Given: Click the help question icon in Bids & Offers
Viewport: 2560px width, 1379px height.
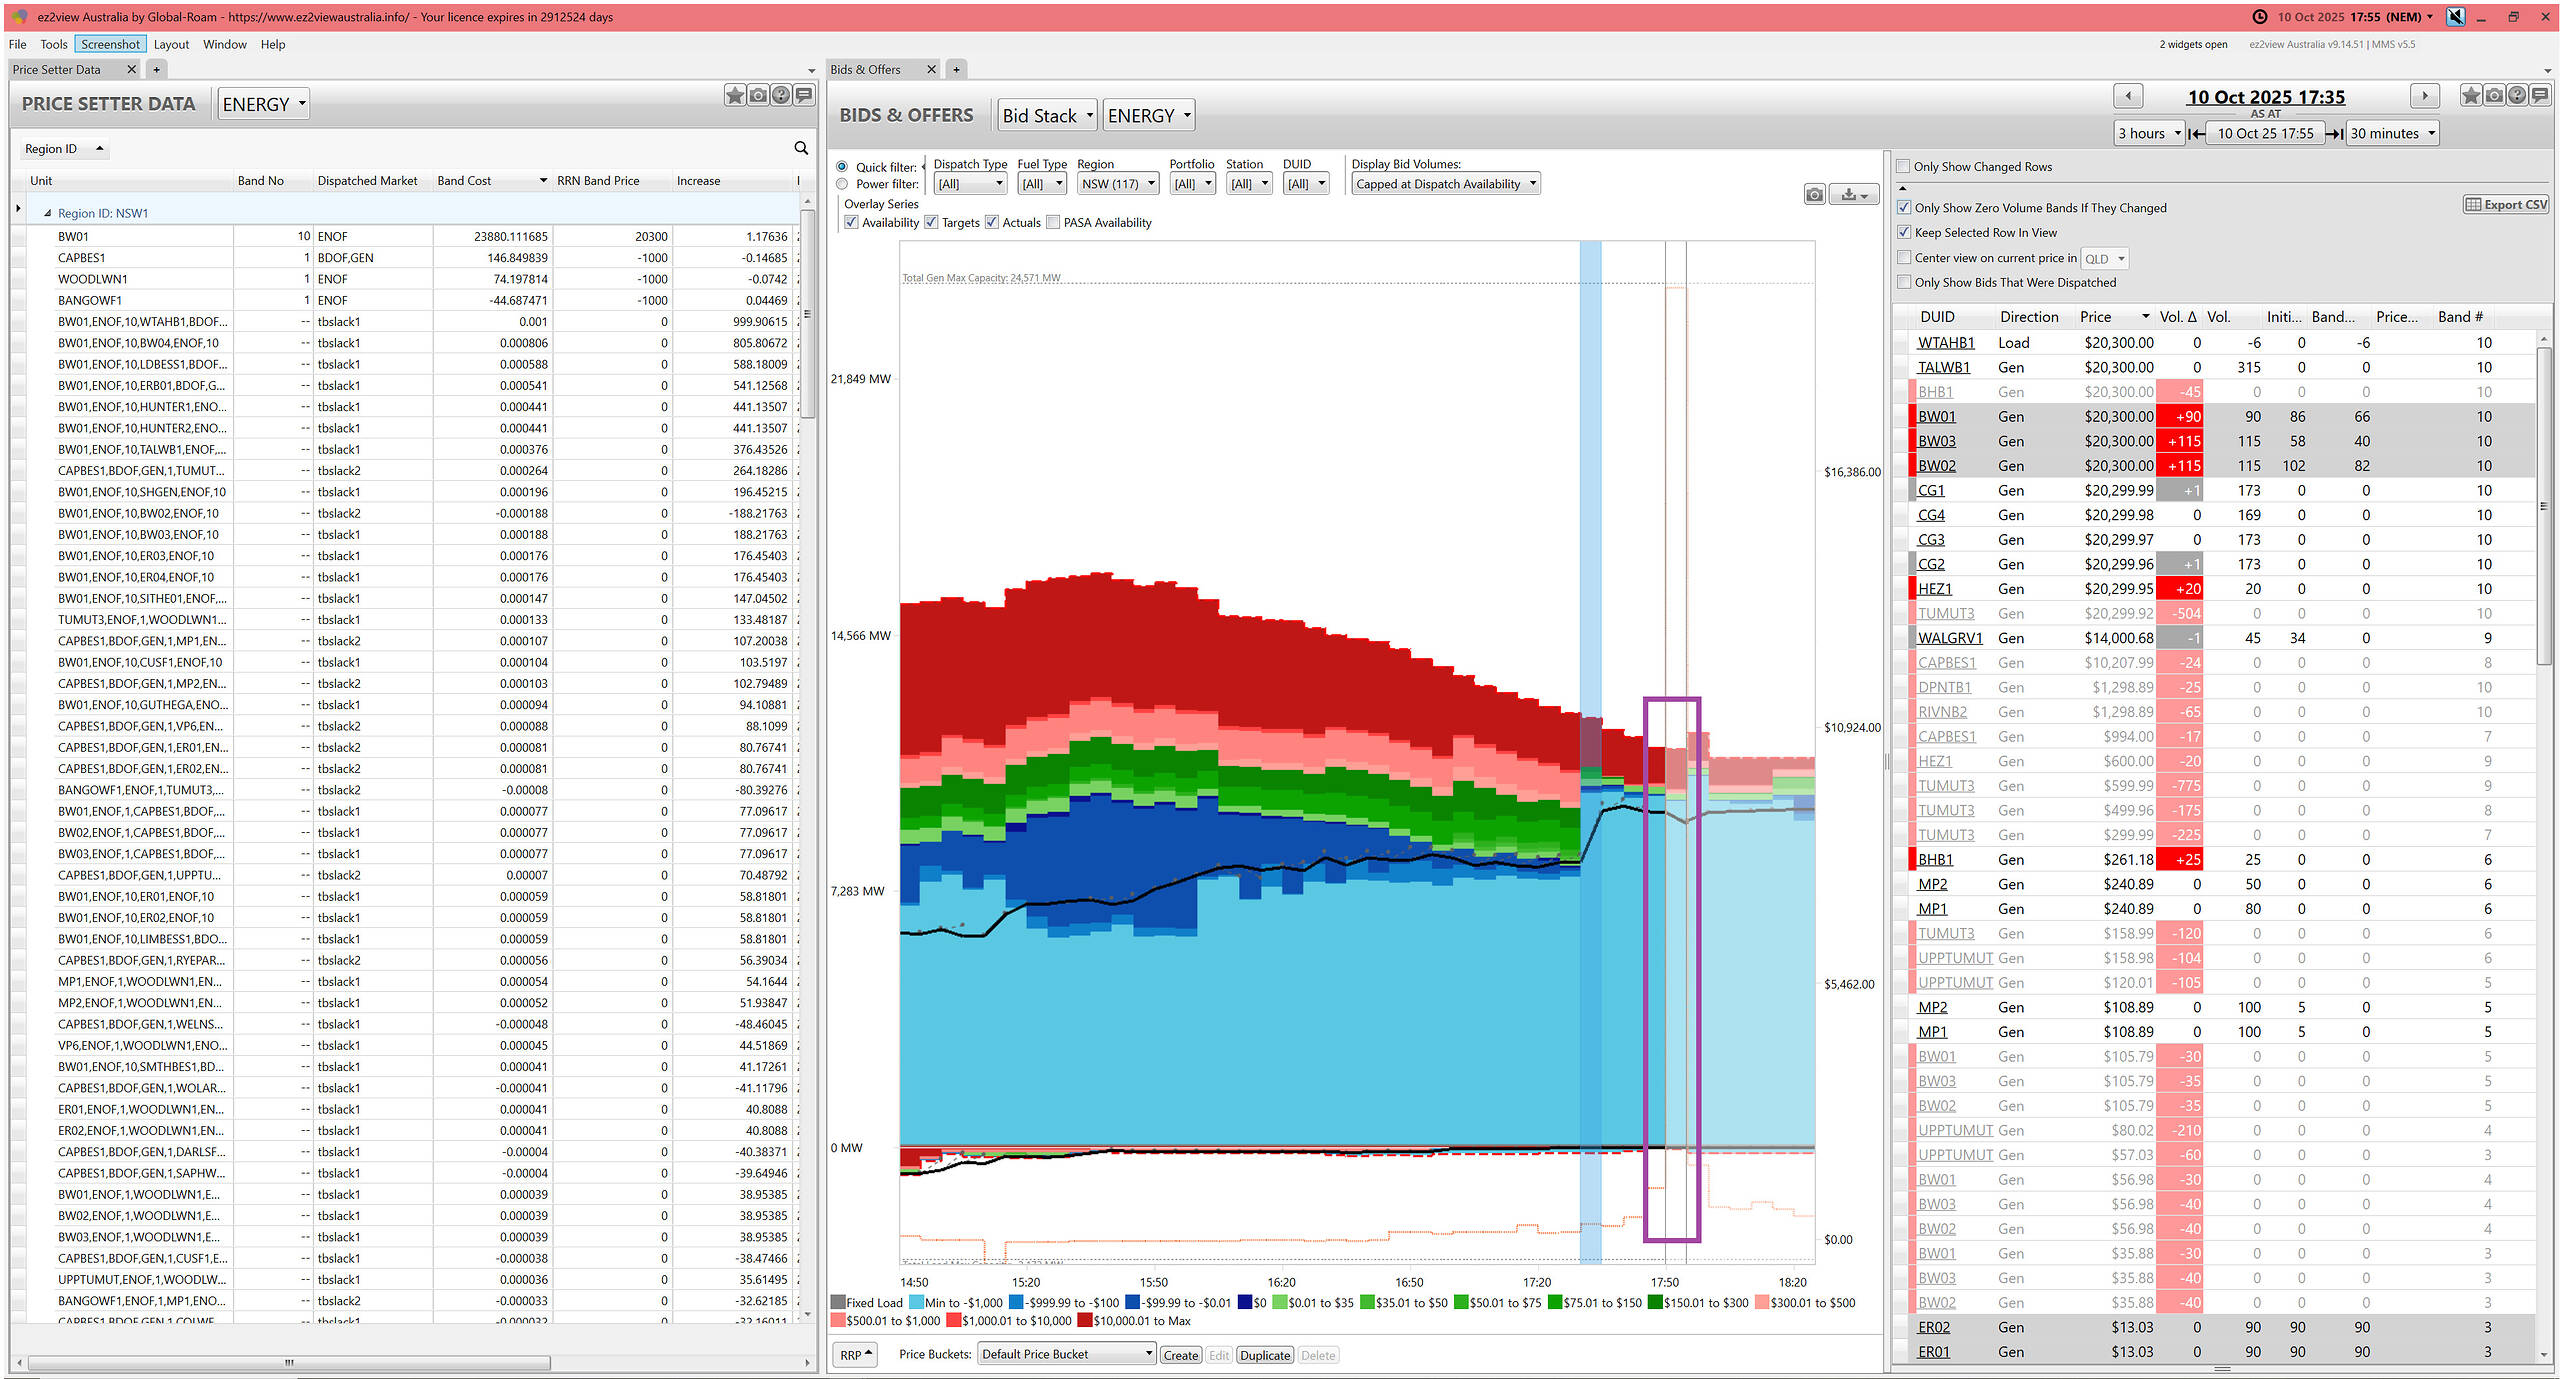Looking at the screenshot, I should (x=2516, y=95).
